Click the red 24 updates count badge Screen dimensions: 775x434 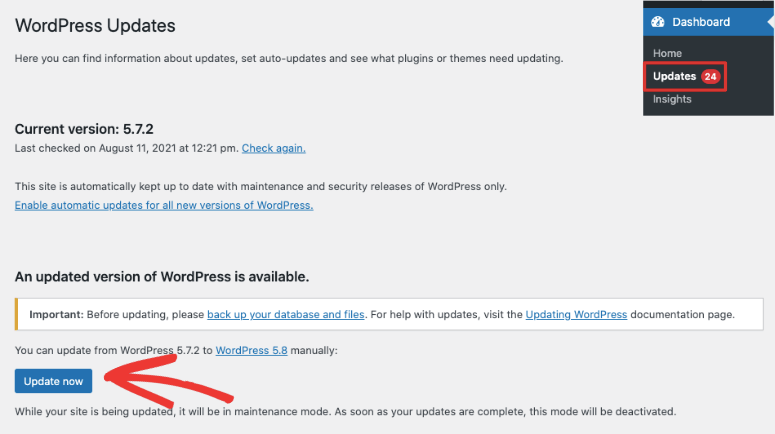(x=710, y=76)
